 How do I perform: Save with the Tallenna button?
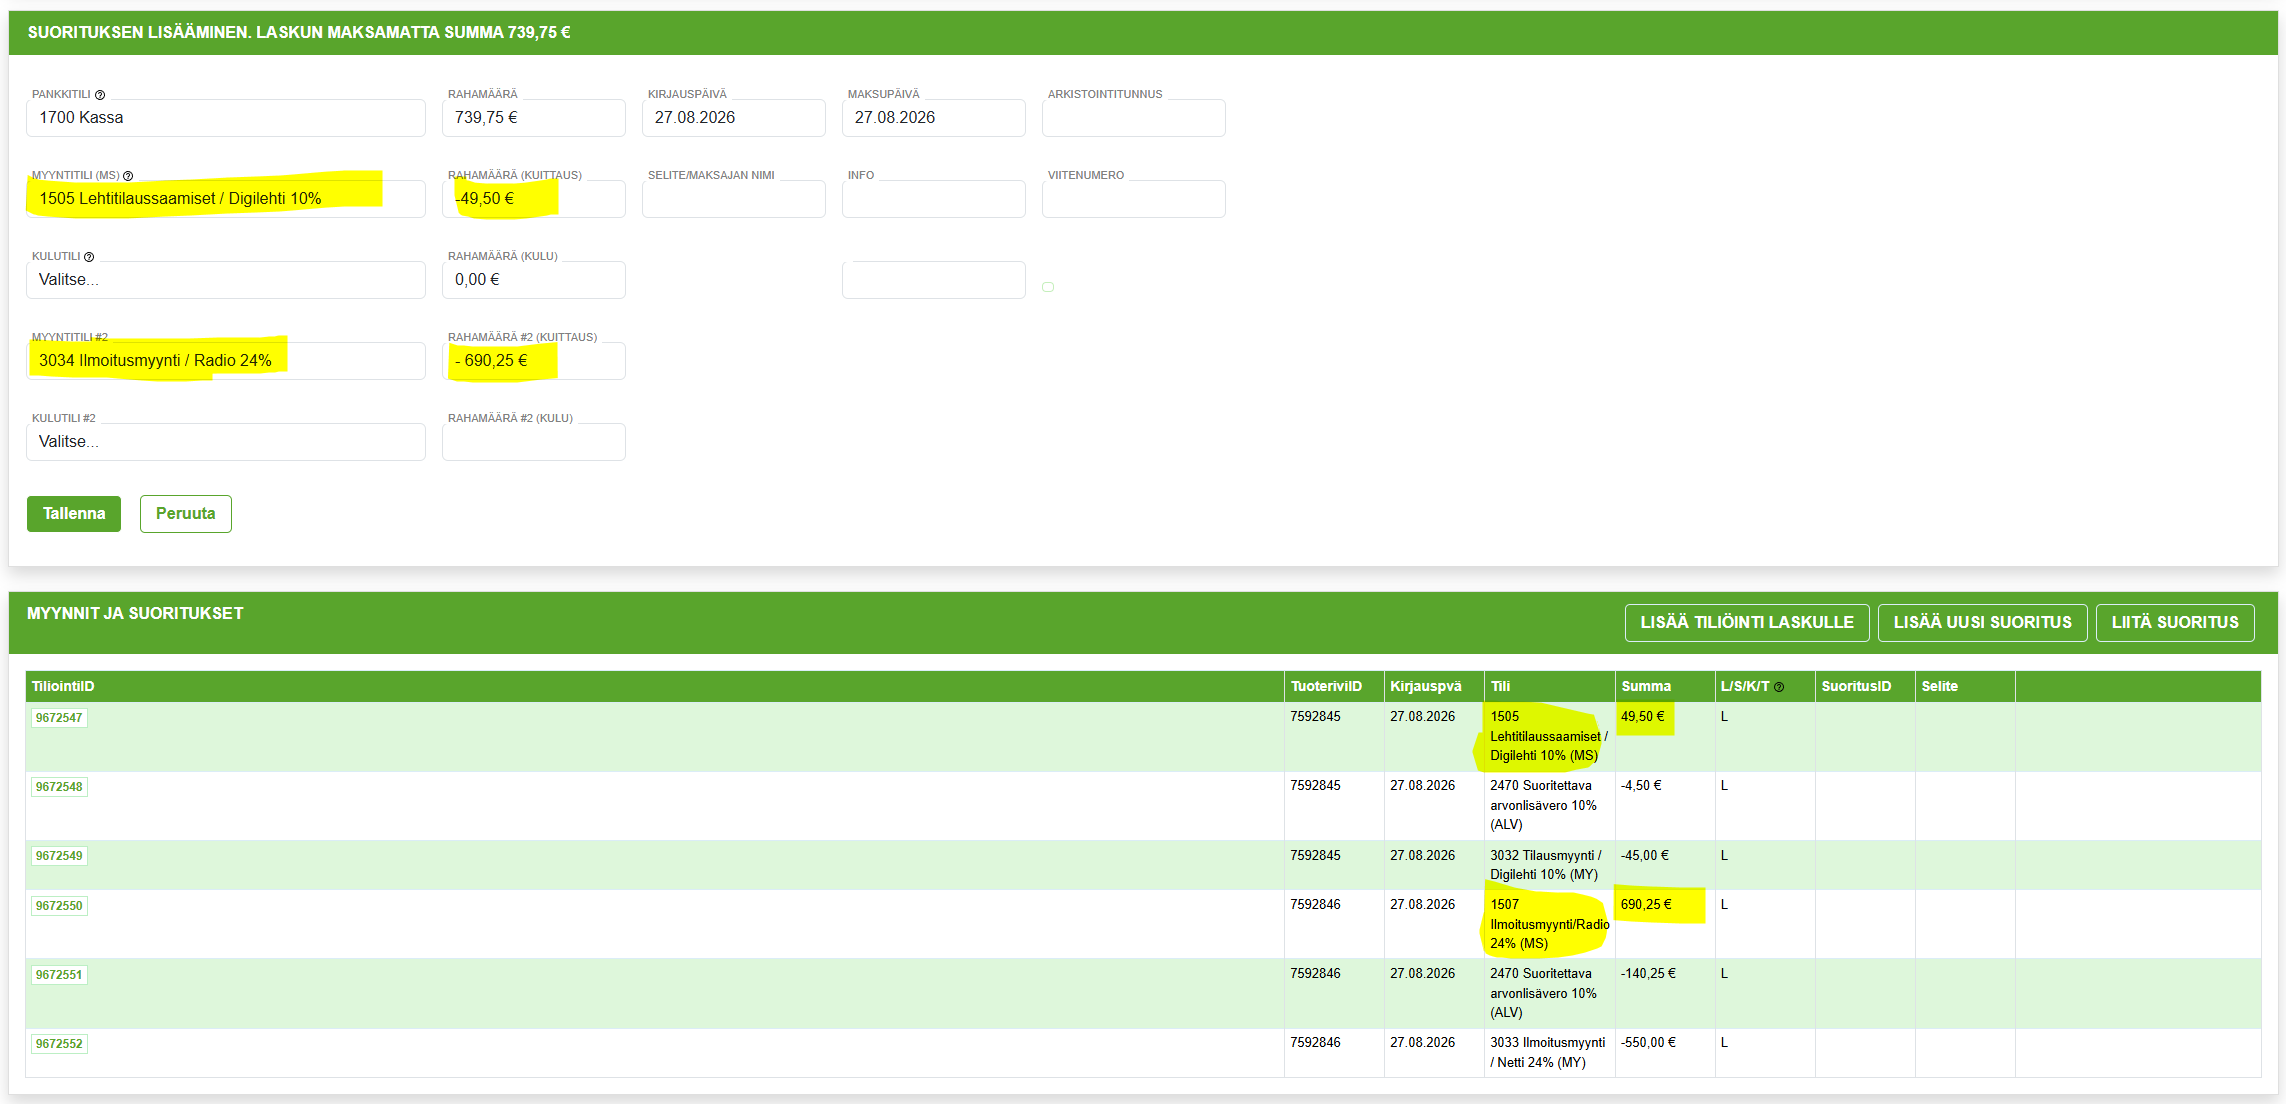[74, 514]
